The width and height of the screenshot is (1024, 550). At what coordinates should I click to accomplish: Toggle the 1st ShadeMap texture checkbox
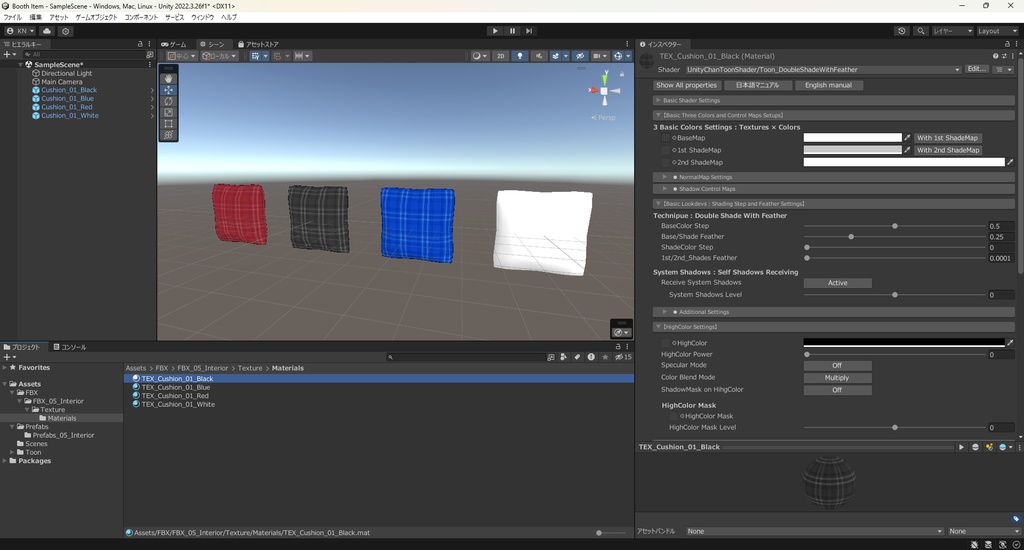665,150
